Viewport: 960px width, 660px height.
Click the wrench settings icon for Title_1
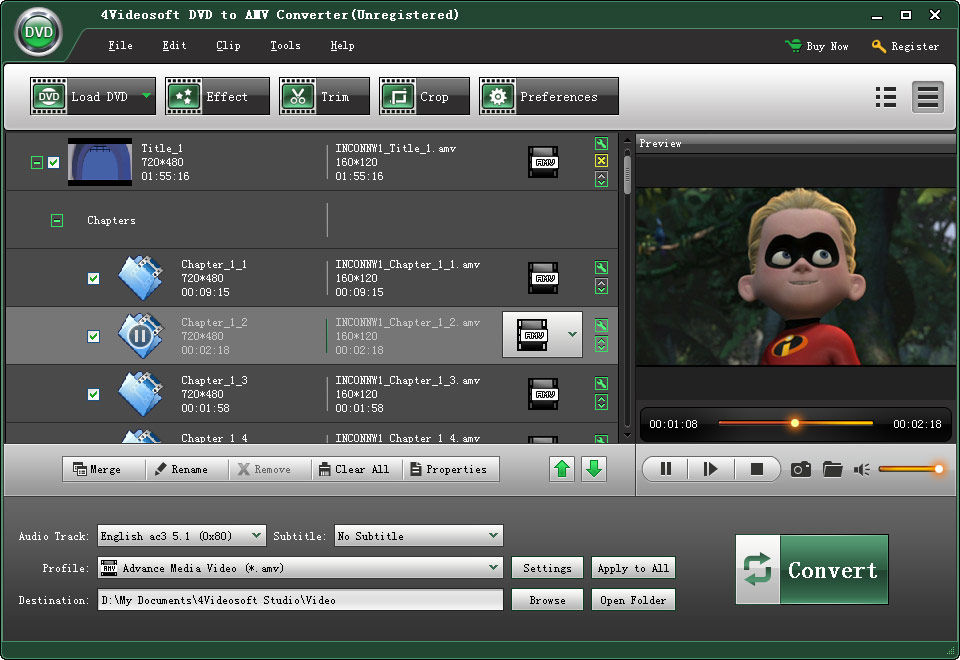coord(601,144)
